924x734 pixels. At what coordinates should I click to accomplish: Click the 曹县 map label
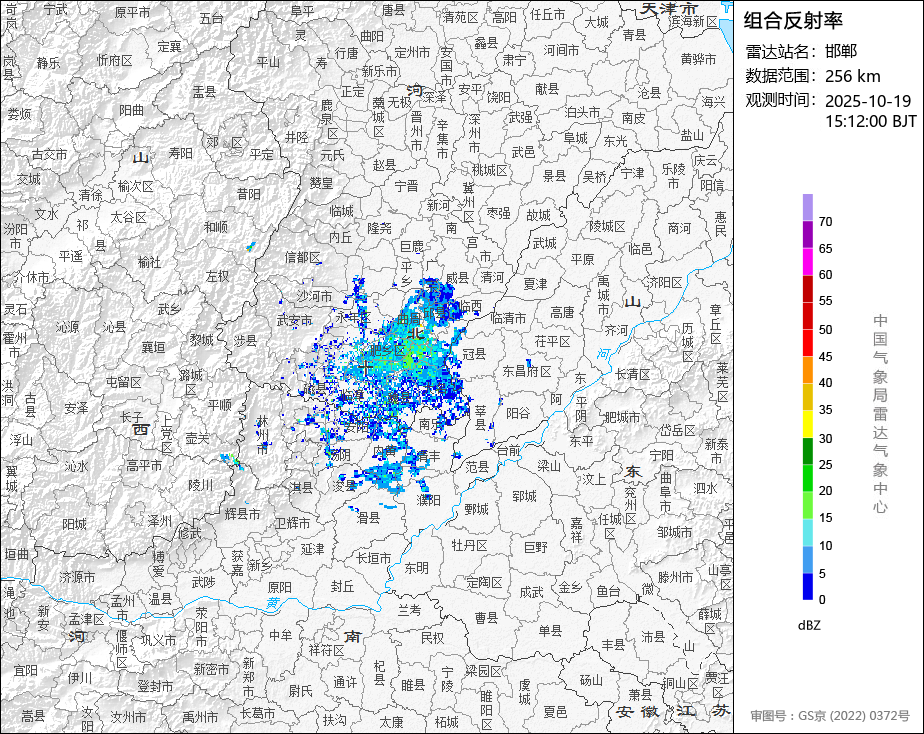pos(487,617)
